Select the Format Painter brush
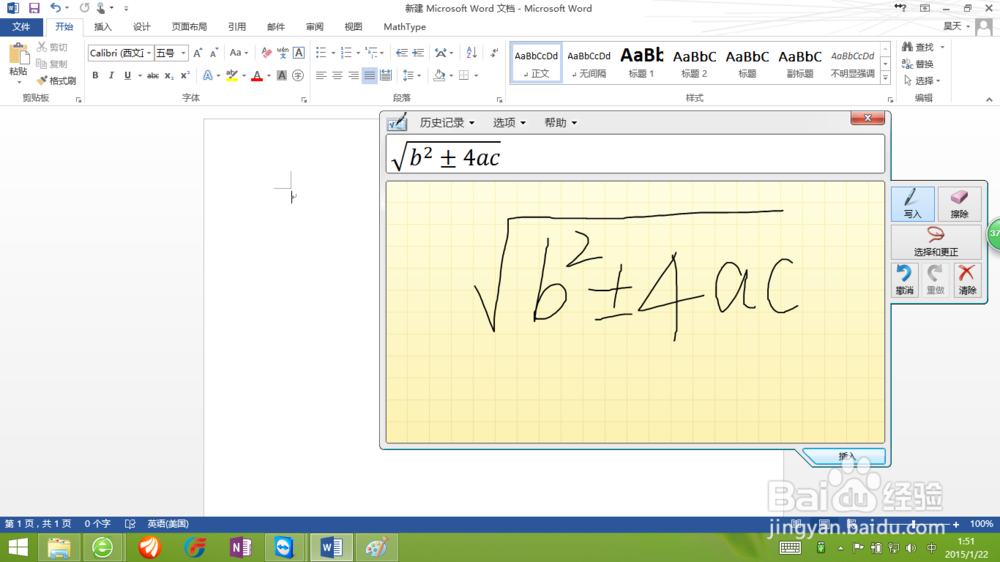This screenshot has height=562, width=1000. tap(56, 80)
